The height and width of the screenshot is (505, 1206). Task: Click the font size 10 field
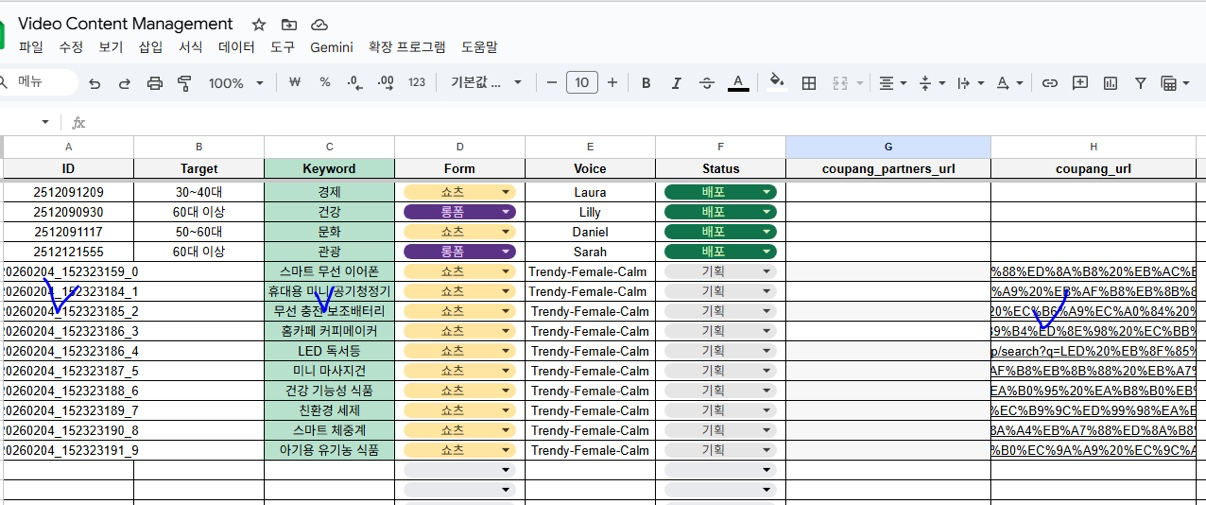tap(582, 83)
